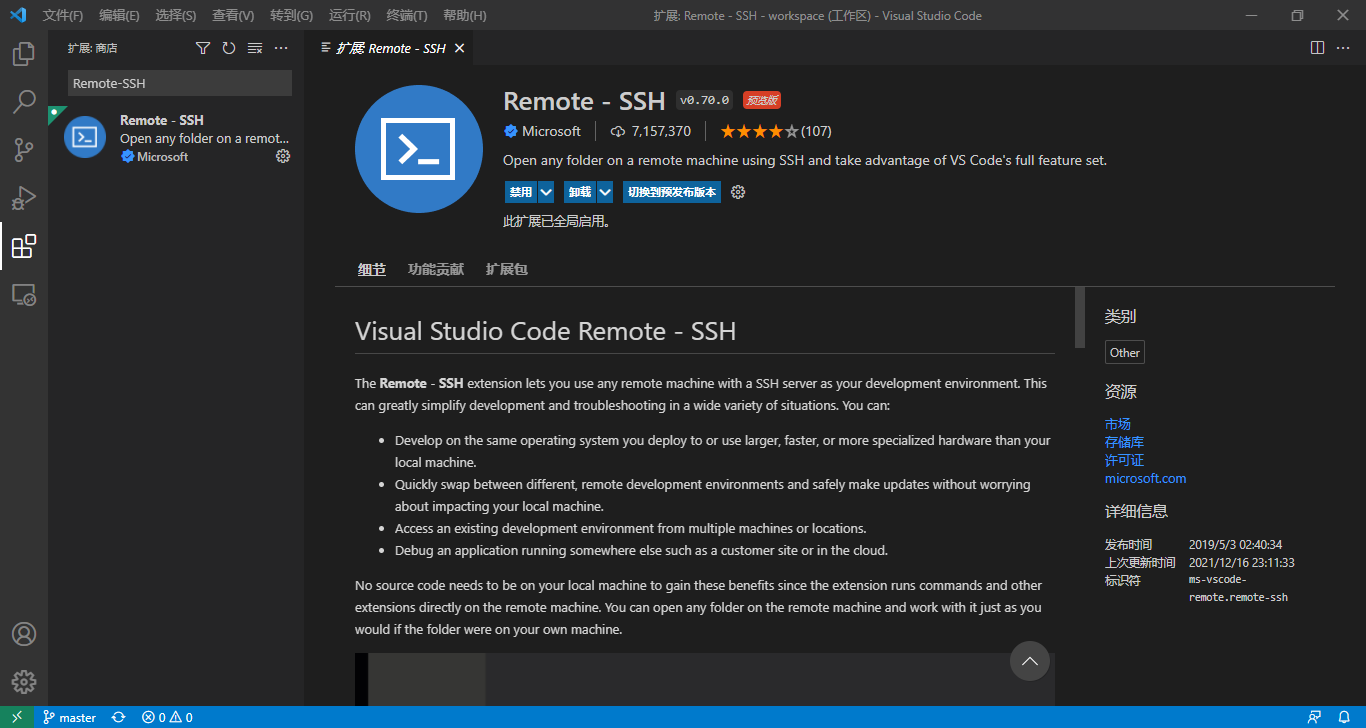Open feedback icon in status bar
This screenshot has height=728, width=1366.
click(1316, 717)
